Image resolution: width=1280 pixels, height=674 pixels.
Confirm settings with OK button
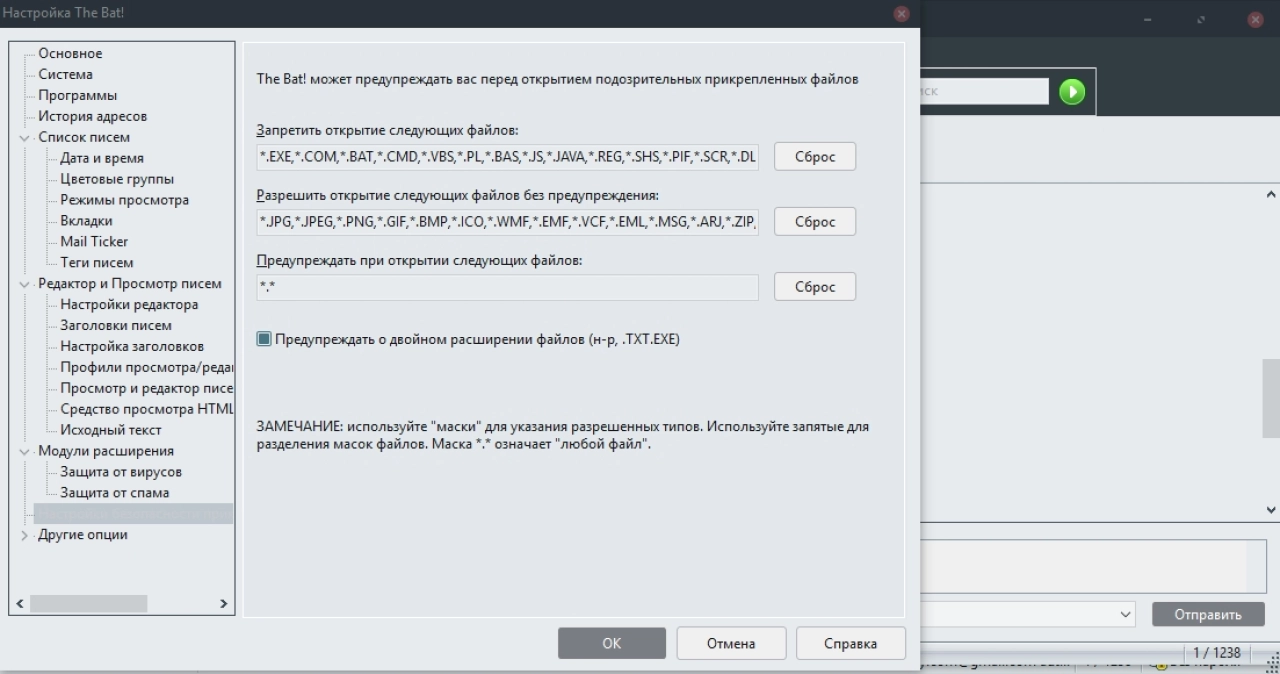tap(612, 644)
